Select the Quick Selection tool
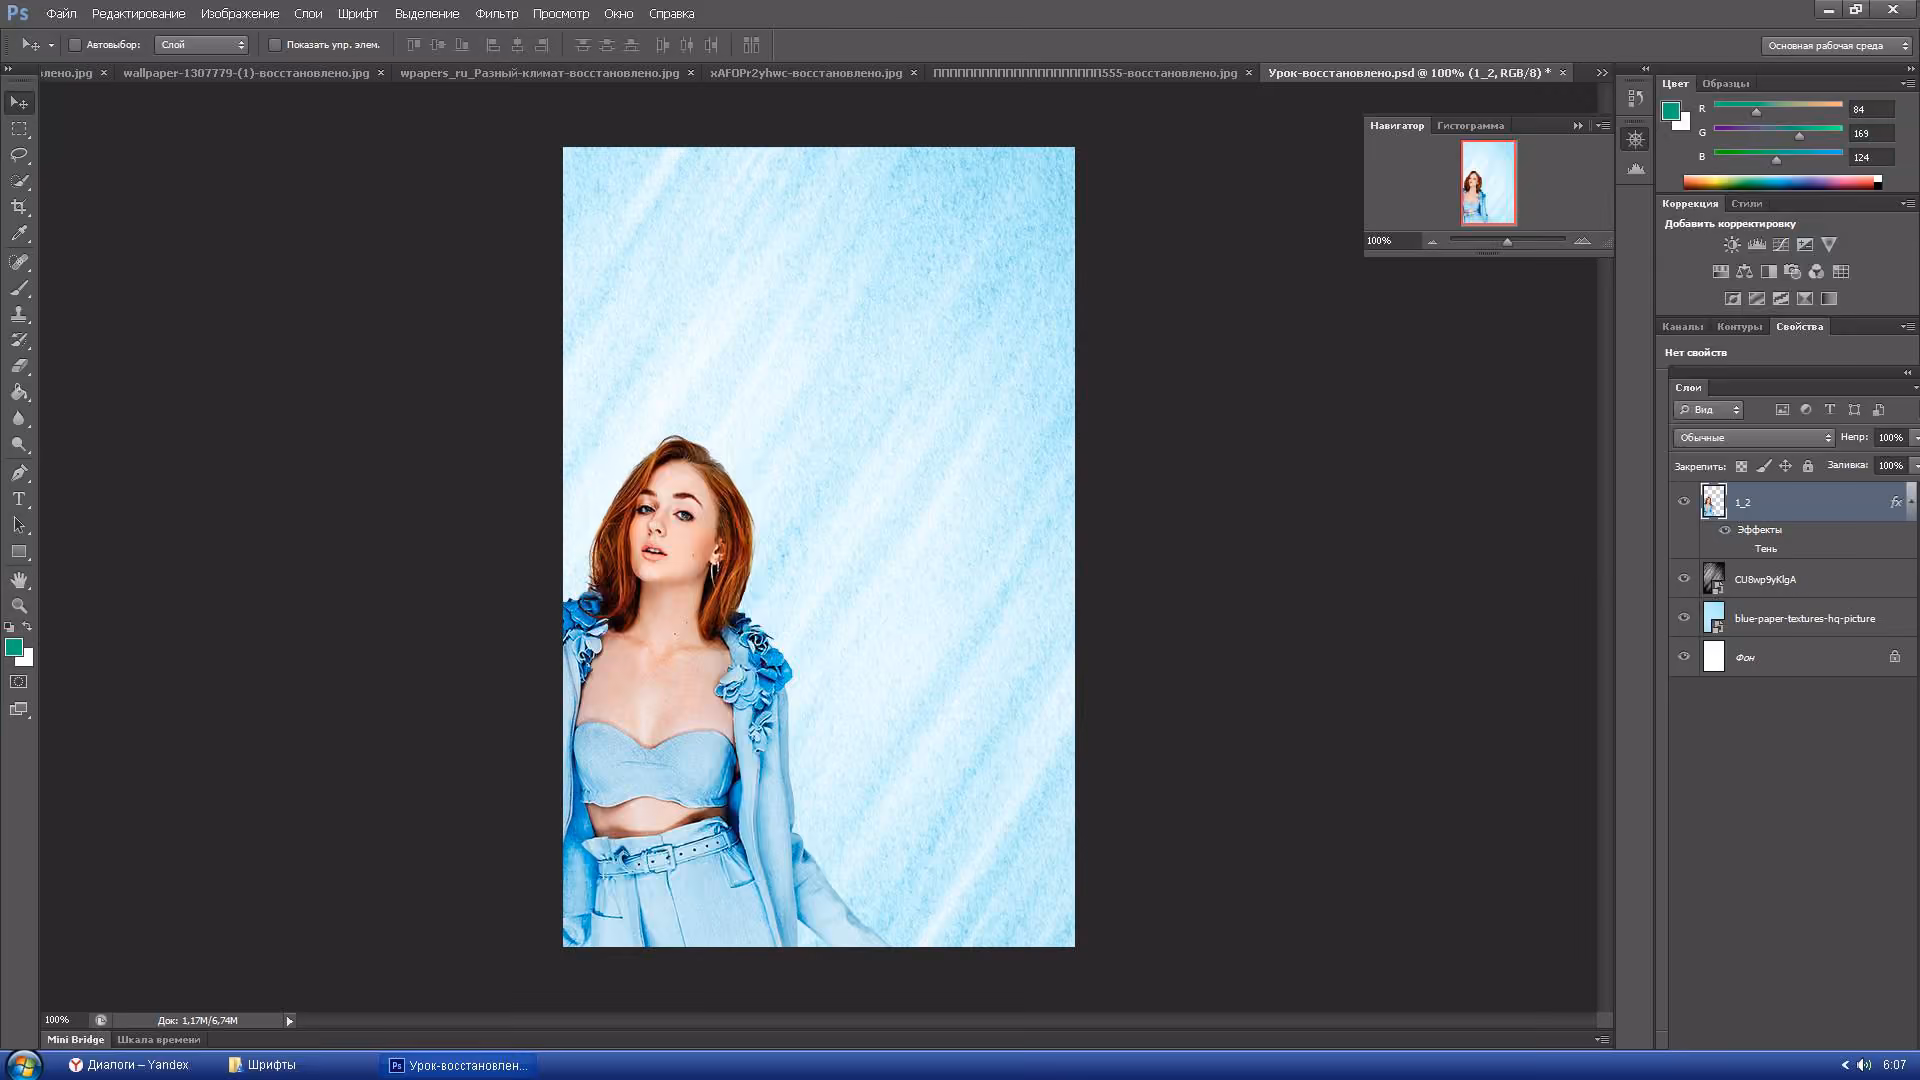 [19, 181]
